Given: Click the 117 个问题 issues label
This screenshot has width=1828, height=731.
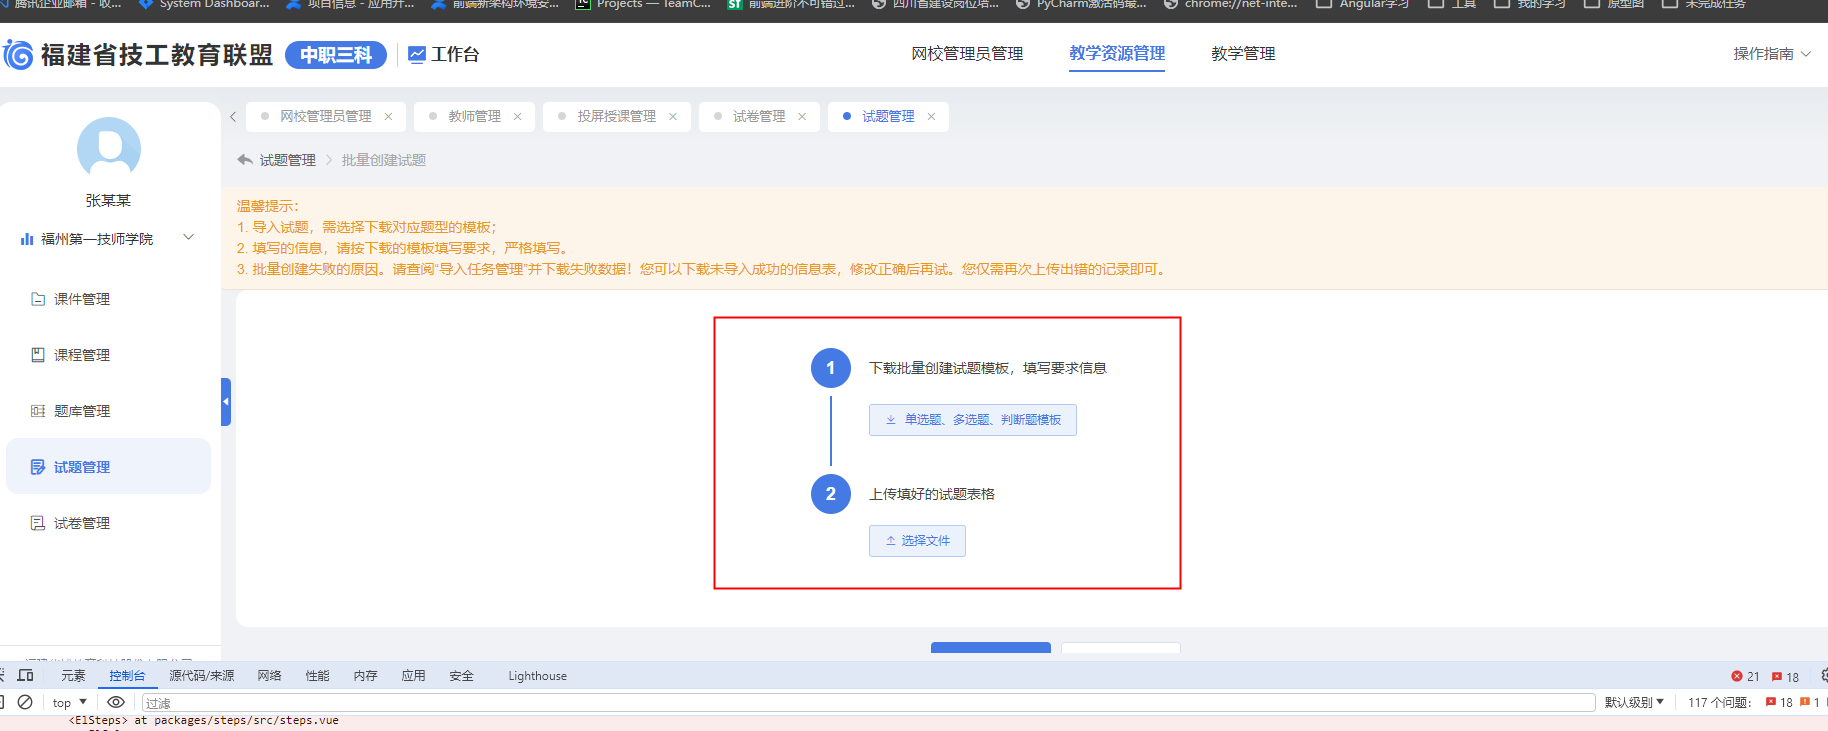Looking at the screenshot, I should point(1719,703).
